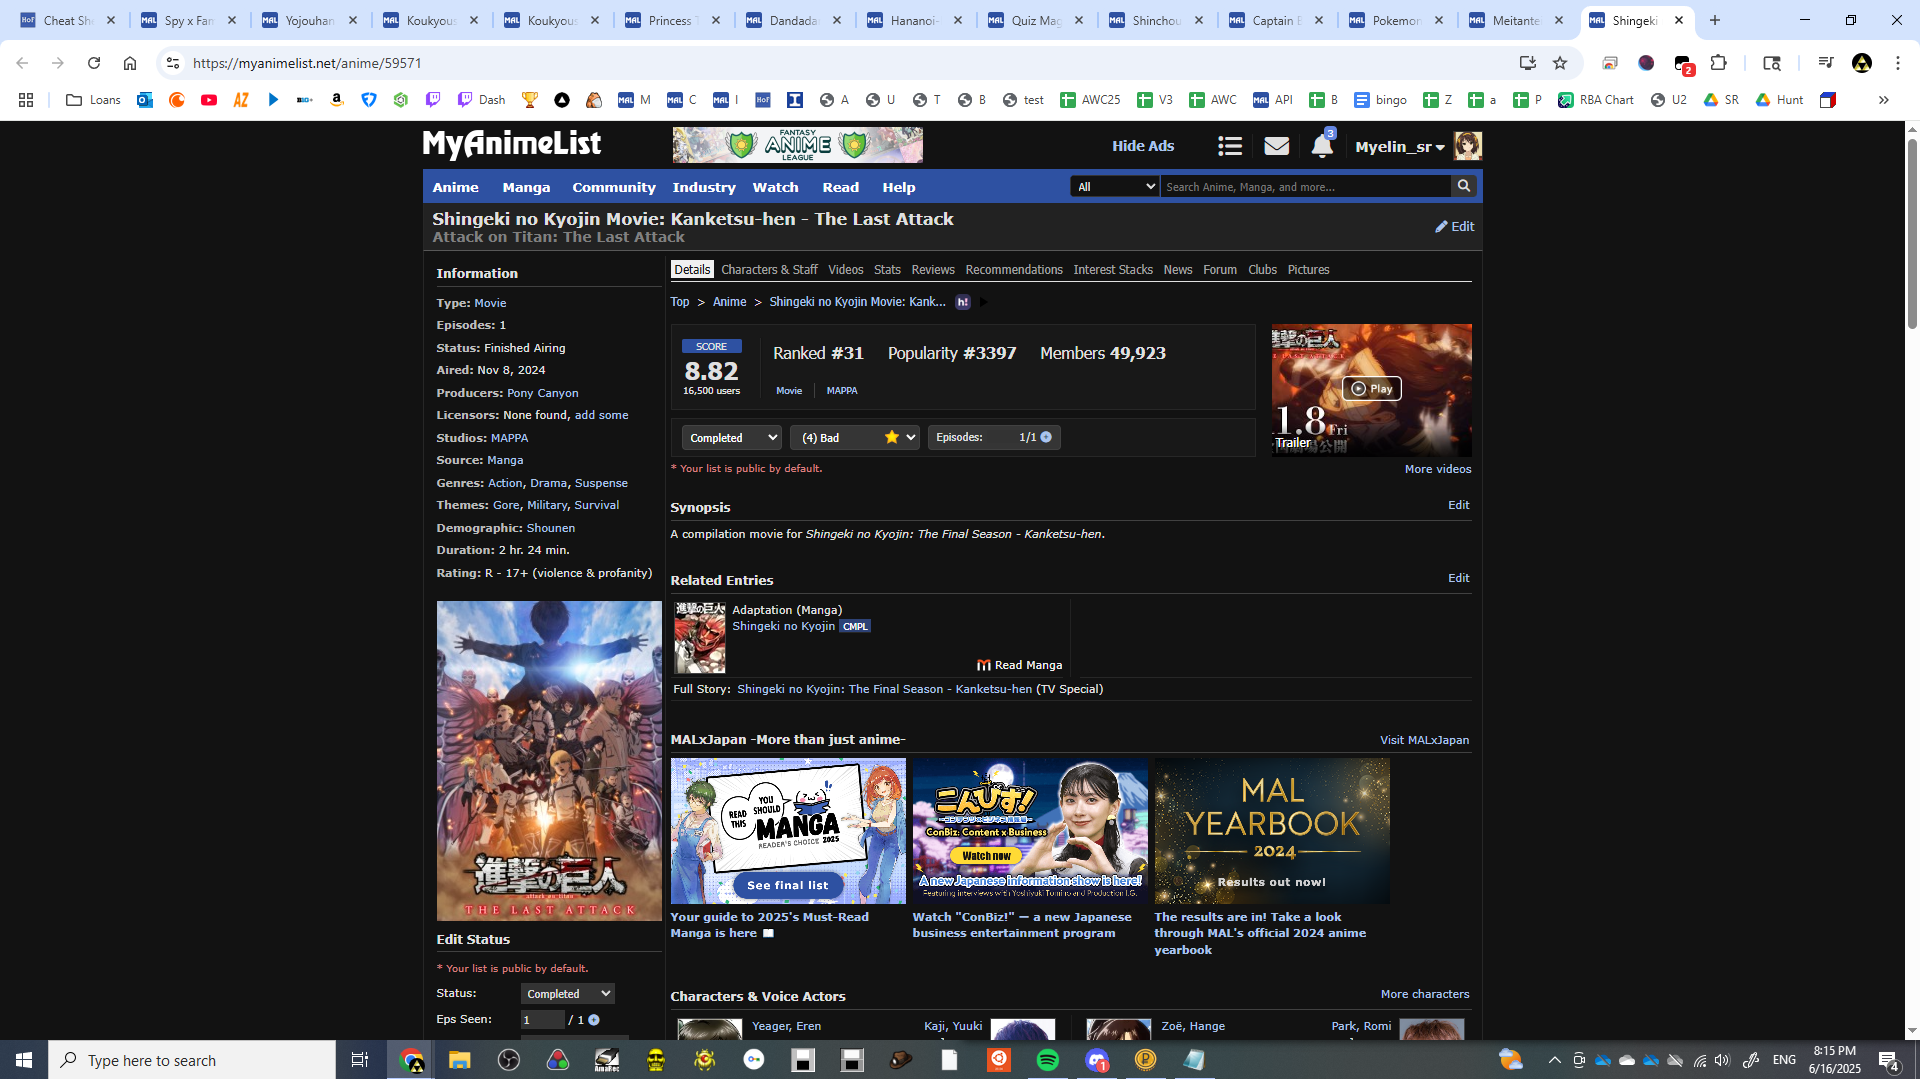This screenshot has width=1920, height=1079.
Task: Click the search Anime, Manga input field
Action: (1306, 187)
